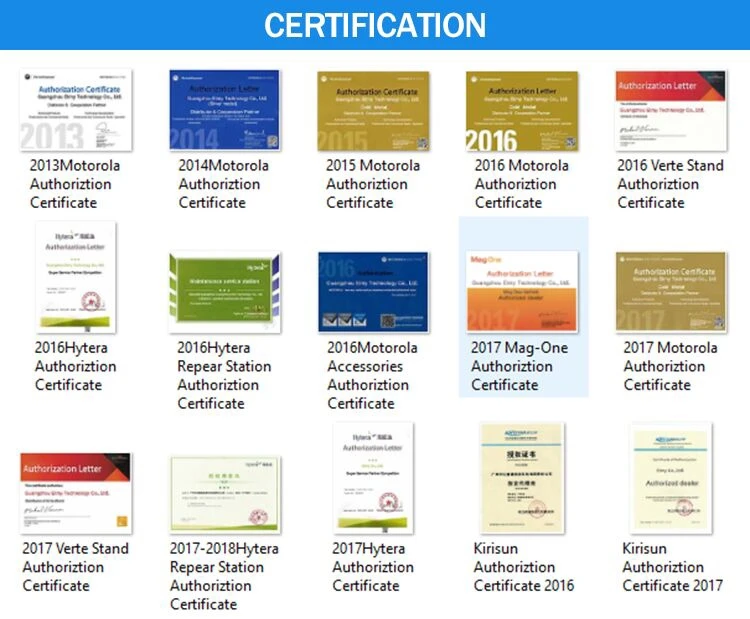The width and height of the screenshot is (750, 619).
Task: Open the 2017 Verte Stand Authorization Letter thumbnail
Action: pyautogui.click(x=76, y=493)
